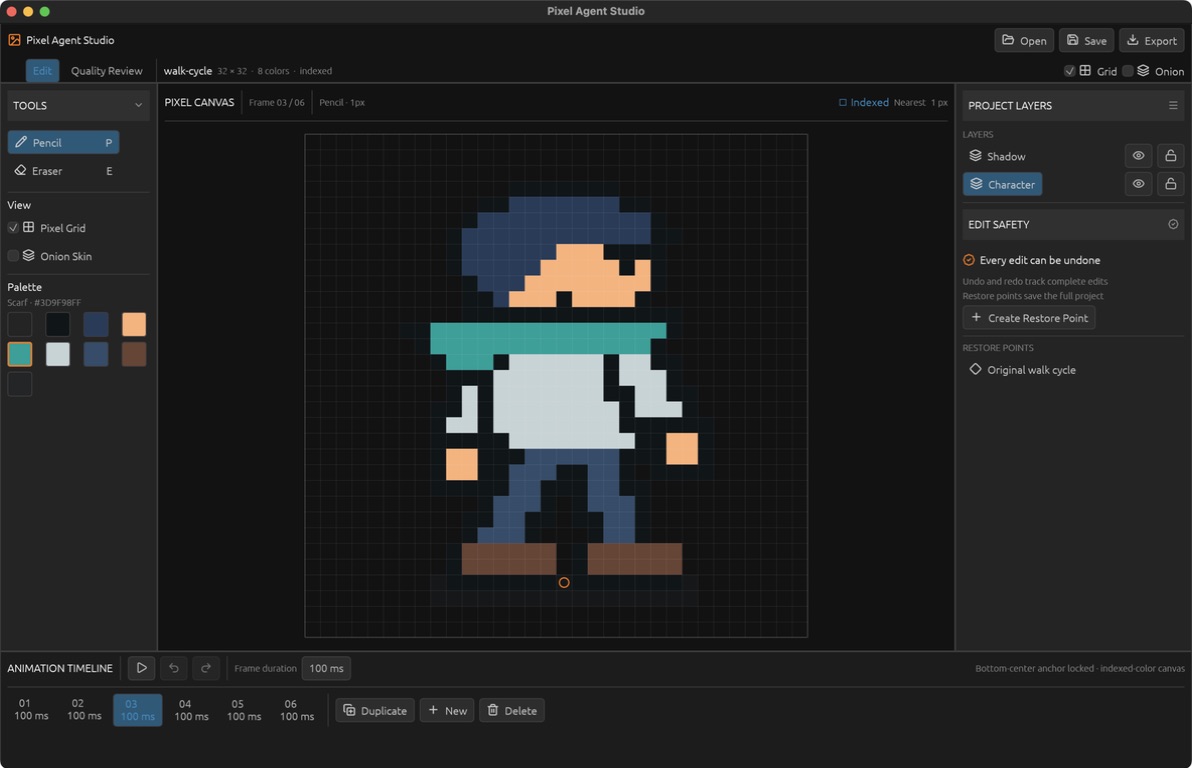Click the walk-cycle file name
The height and width of the screenshot is (768, 1192).
point(188,71)
